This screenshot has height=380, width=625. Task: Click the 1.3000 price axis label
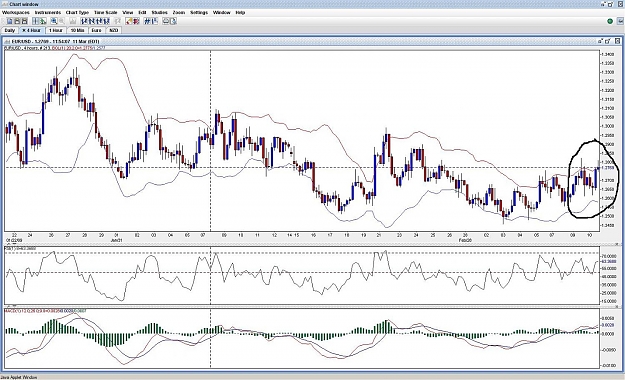coord(608,126)
